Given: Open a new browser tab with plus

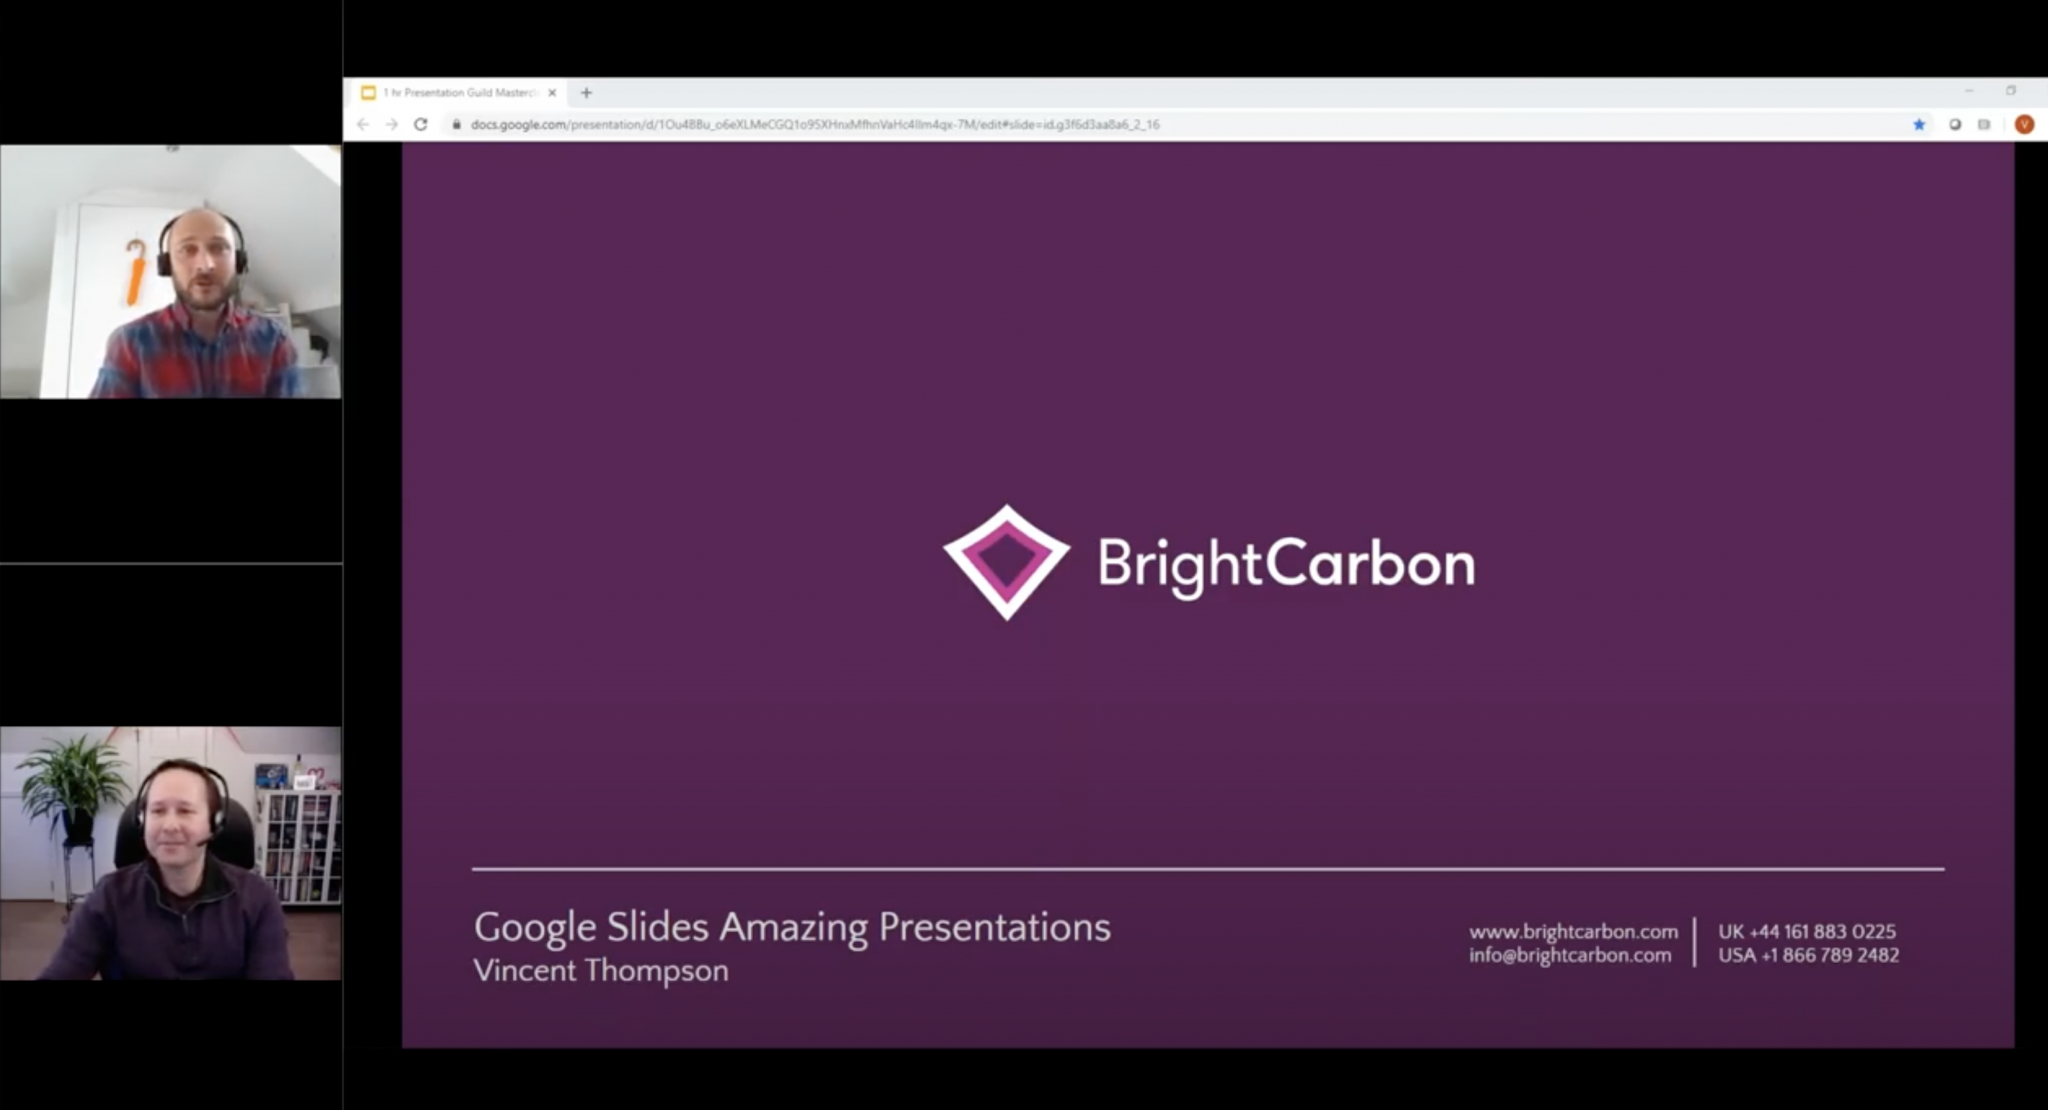Looking at the screenshot, I should [587, 93].
